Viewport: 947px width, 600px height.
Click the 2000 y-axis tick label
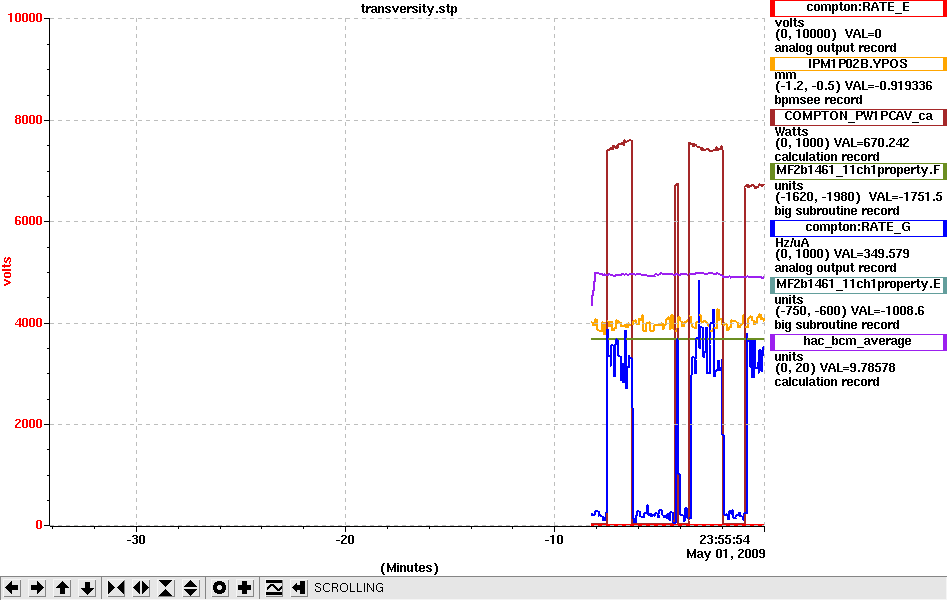coord(28,424)
